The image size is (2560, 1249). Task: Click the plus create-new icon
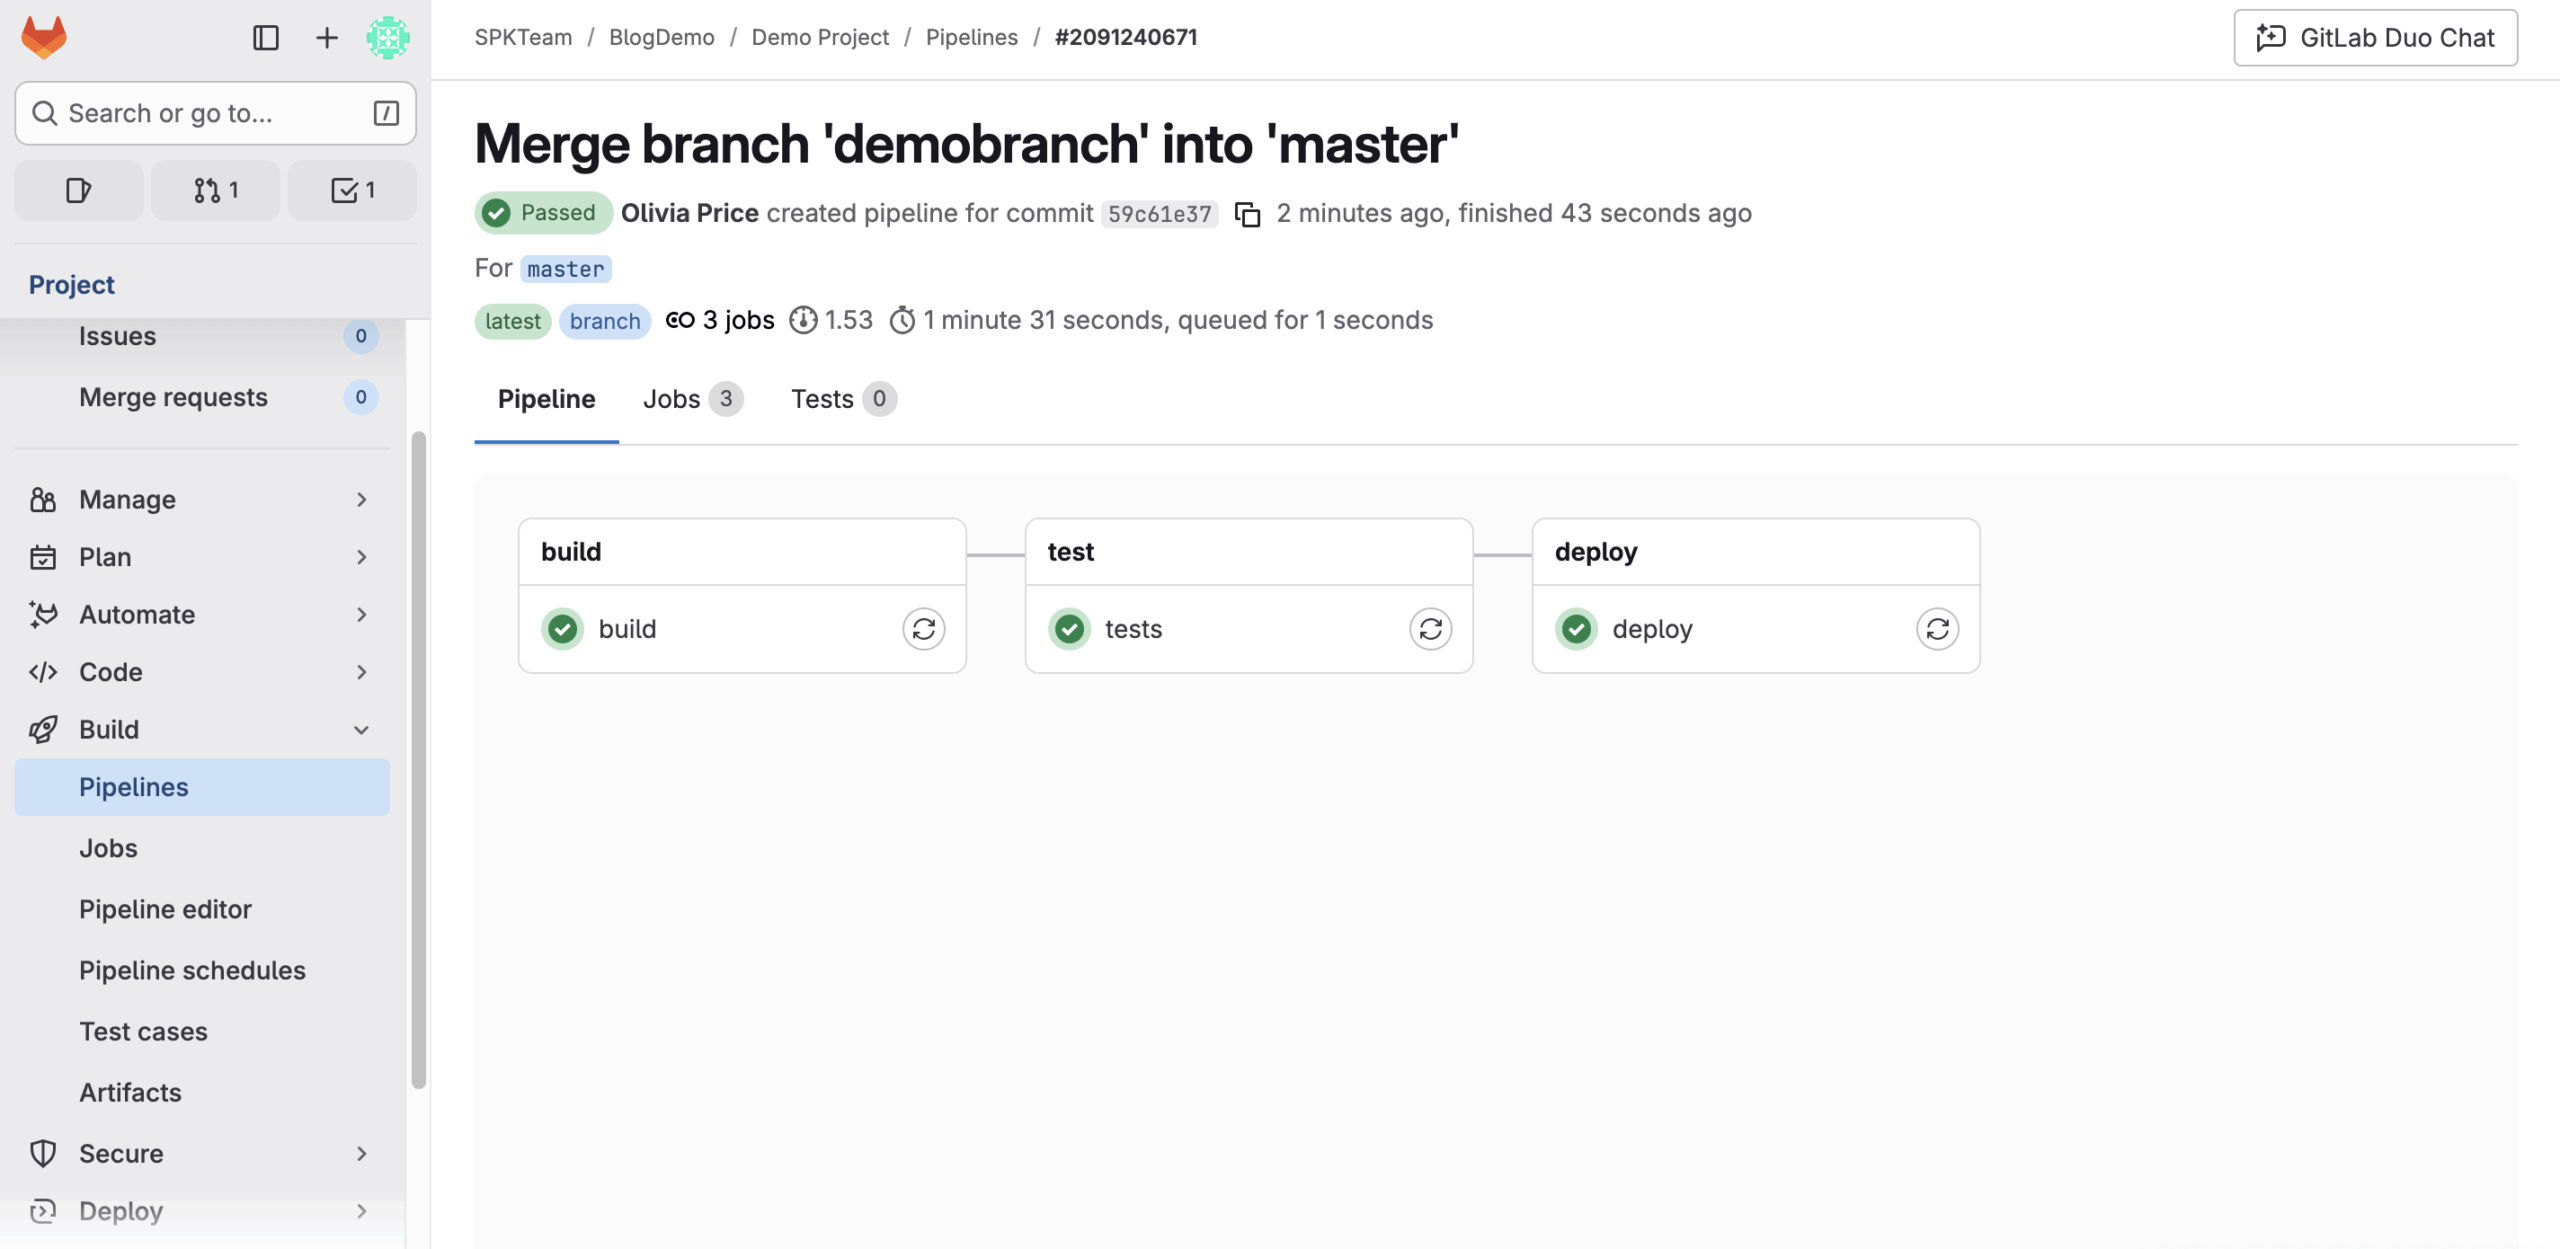pos(326,37)
